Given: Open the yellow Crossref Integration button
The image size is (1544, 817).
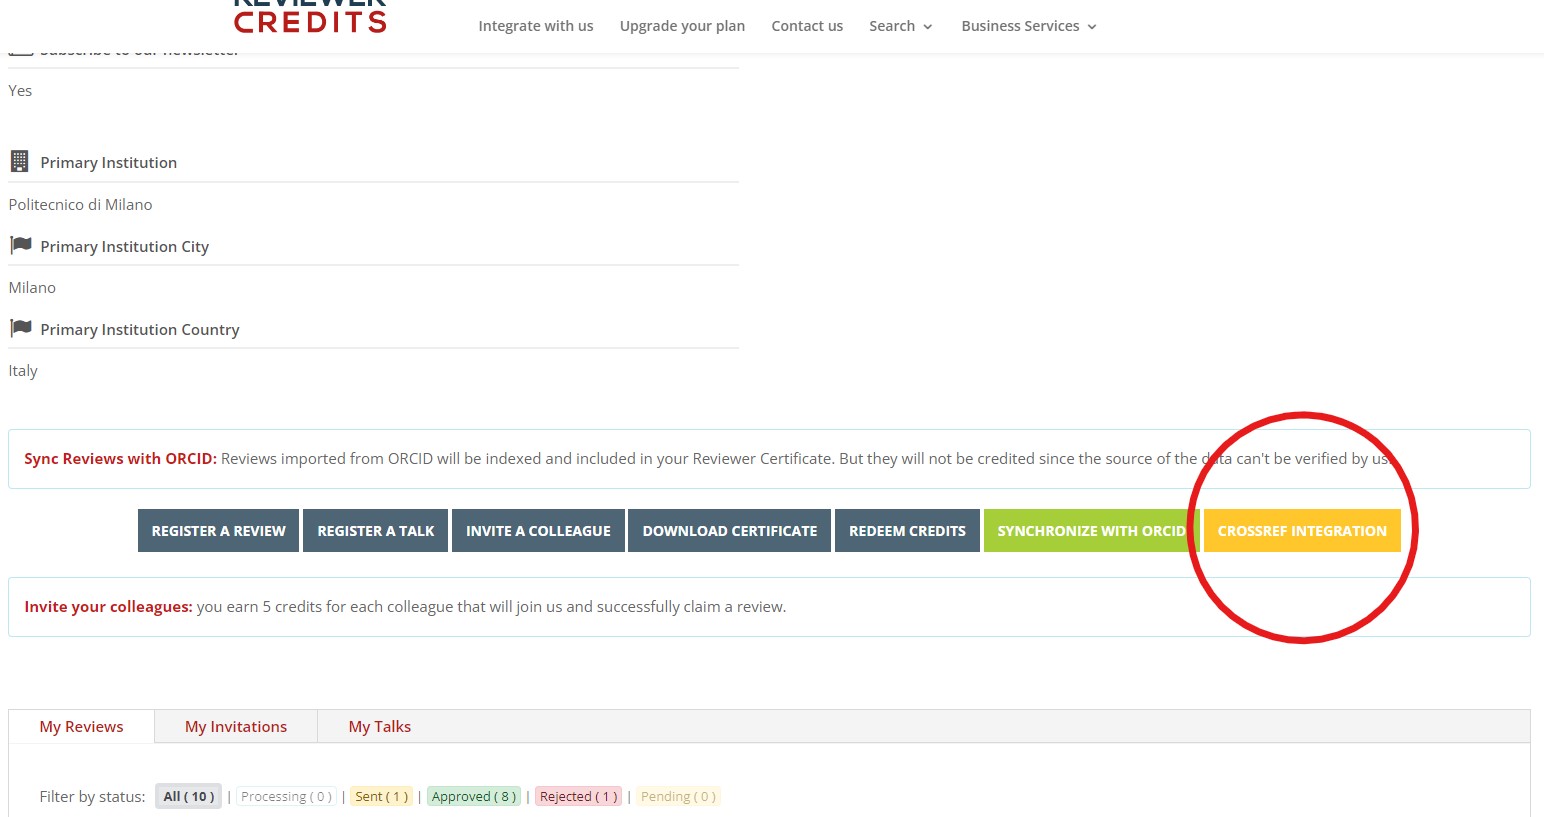Looking at the screenshot, I should (x=1302, y=531).
